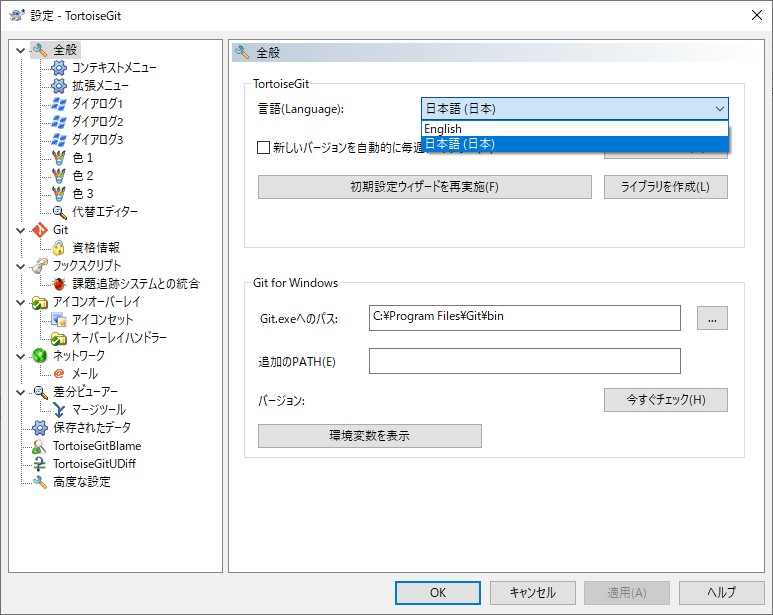This screenshot has height=615, width=773.
Task: Click the 色 2 color icon
Action: 59,175
